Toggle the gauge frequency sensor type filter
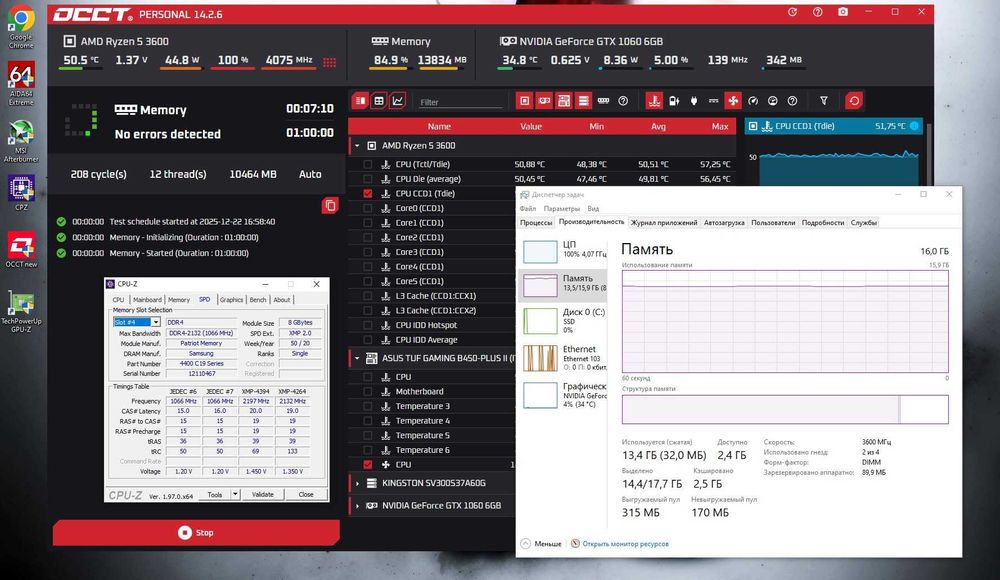The width and height of the screenshot is (1000, 580). 753,101
